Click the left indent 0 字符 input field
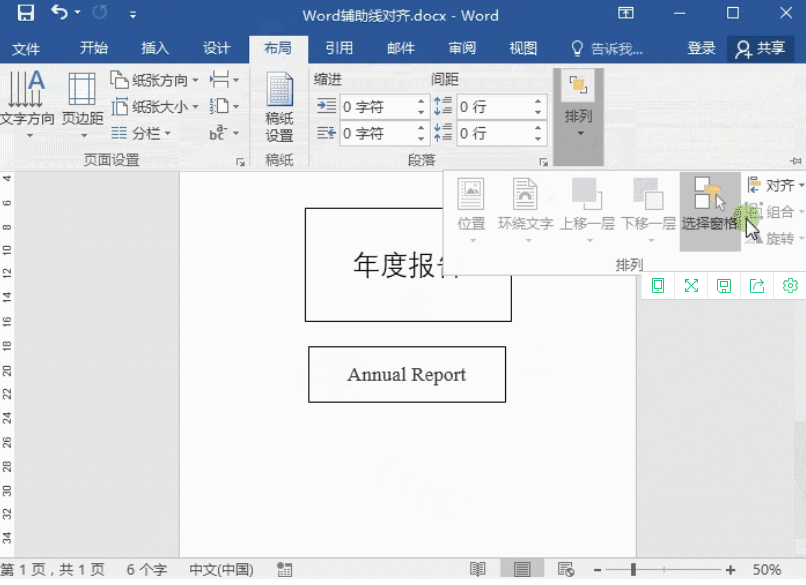Image resolution: width=806 pixels, height=585 pixels. 375,107
